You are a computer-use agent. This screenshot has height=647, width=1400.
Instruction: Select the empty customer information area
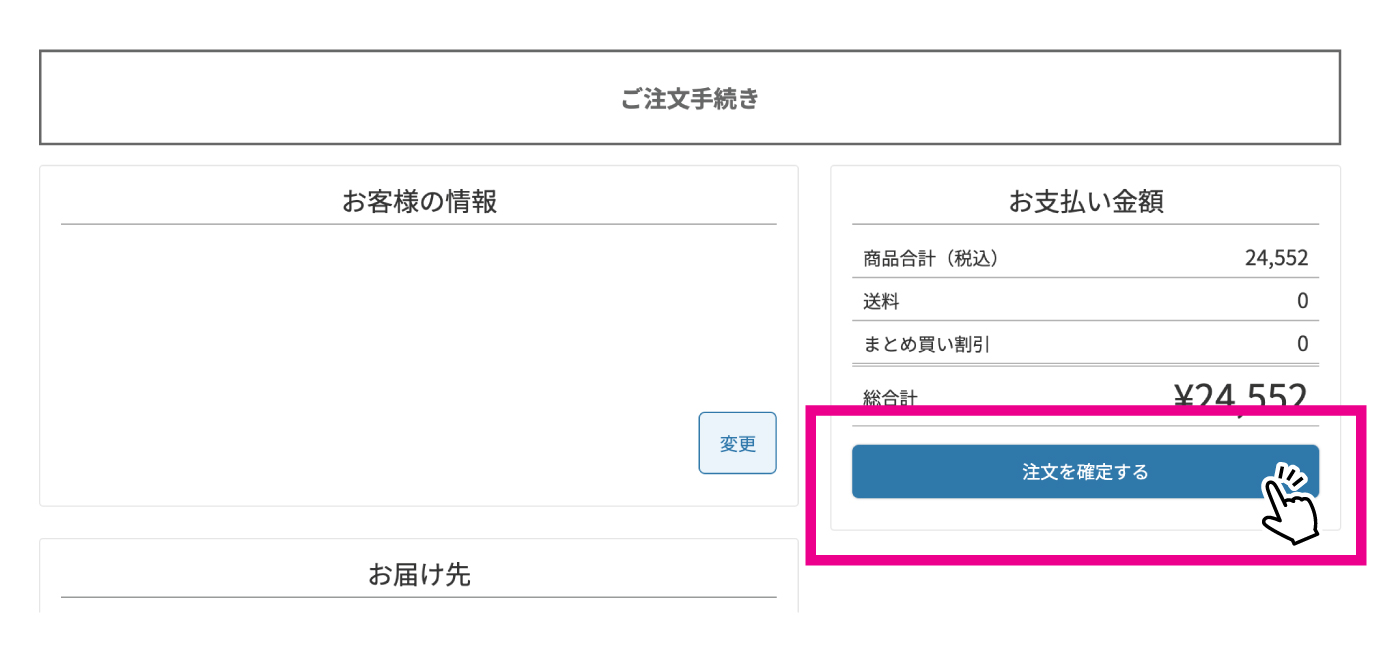pos(420,320)
